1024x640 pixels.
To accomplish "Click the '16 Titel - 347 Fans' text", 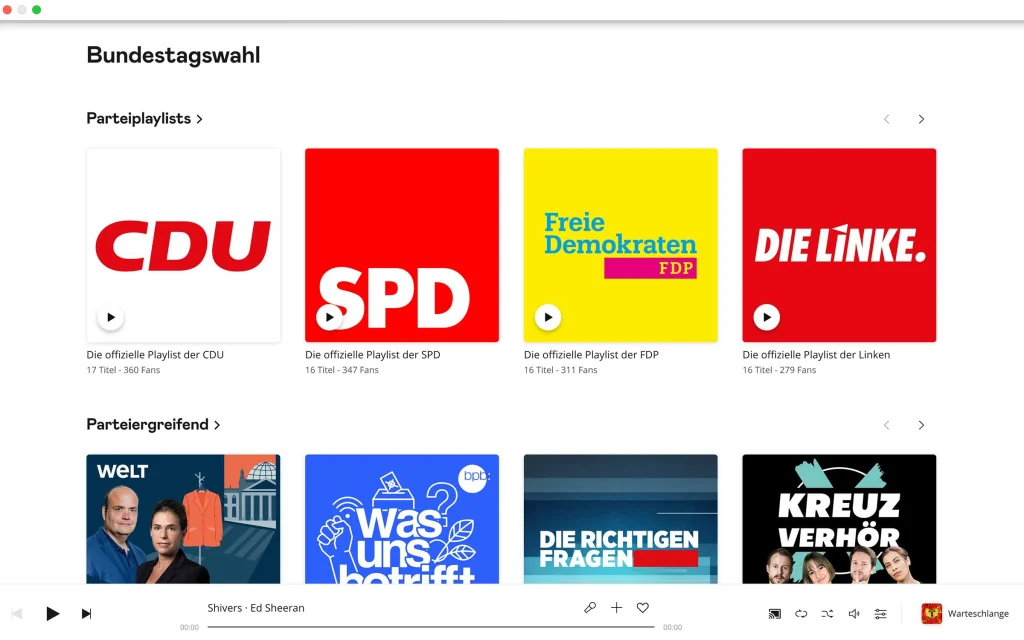I will click(x=342, y=370).
